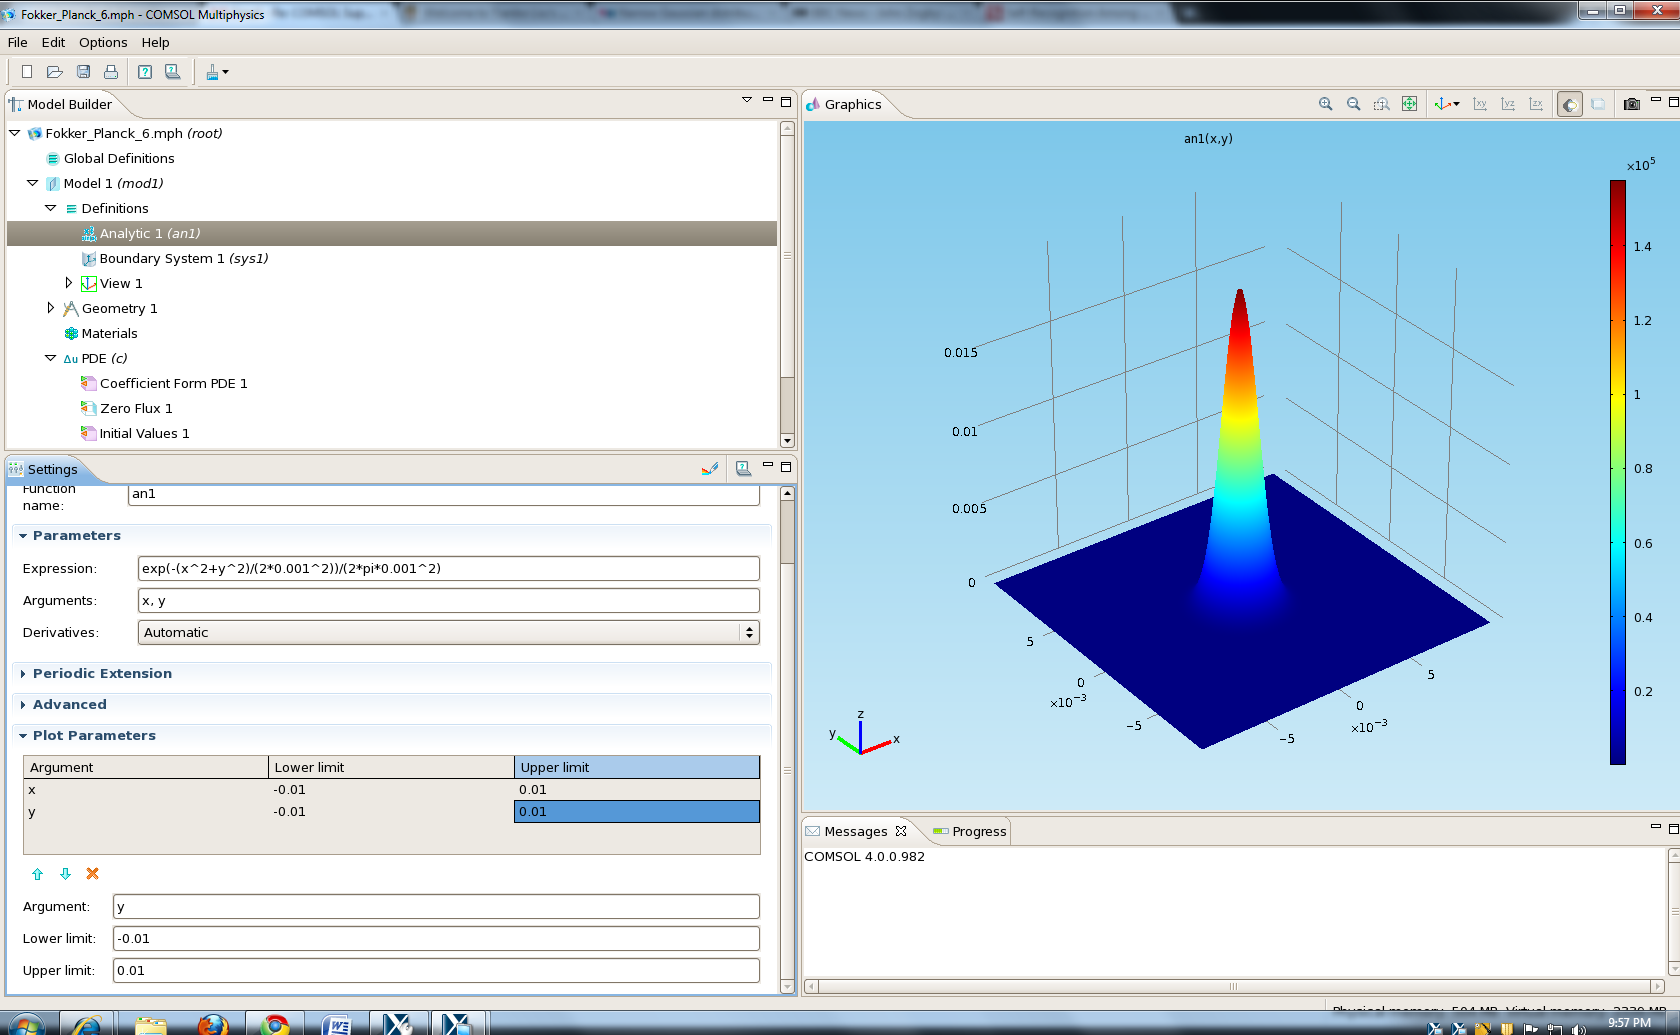Click the Save file toolbar icon
The height and width of the screenshot is (1035, 1680).
click(x=84, y=72)
